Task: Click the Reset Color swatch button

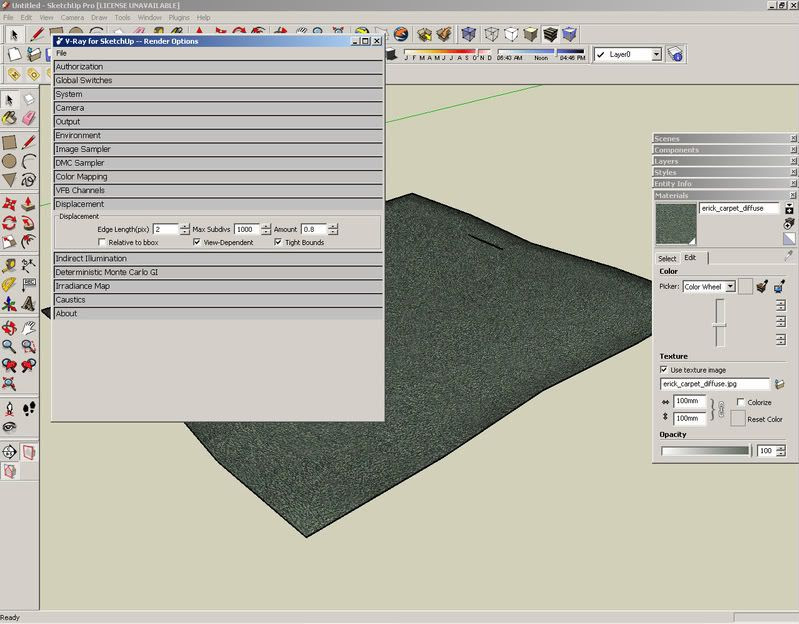Action: click(x=738, y=419)
